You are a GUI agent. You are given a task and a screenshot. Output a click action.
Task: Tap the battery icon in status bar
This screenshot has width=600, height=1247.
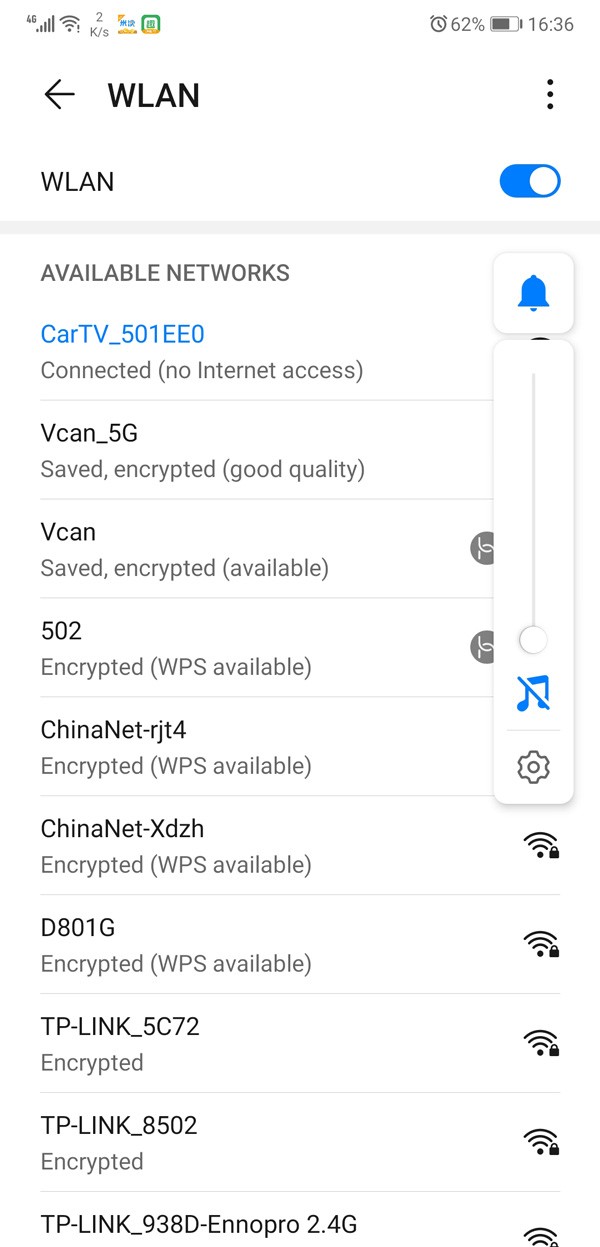(504, 24)
